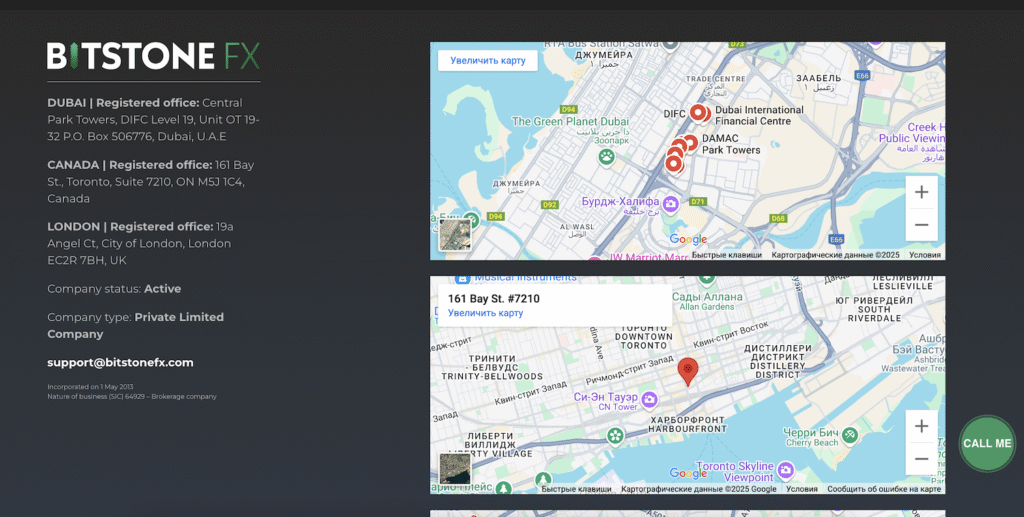The image size is (1024, 517).
Task: Click the D71 road badge on Dubai map
Action: (698, 202)
